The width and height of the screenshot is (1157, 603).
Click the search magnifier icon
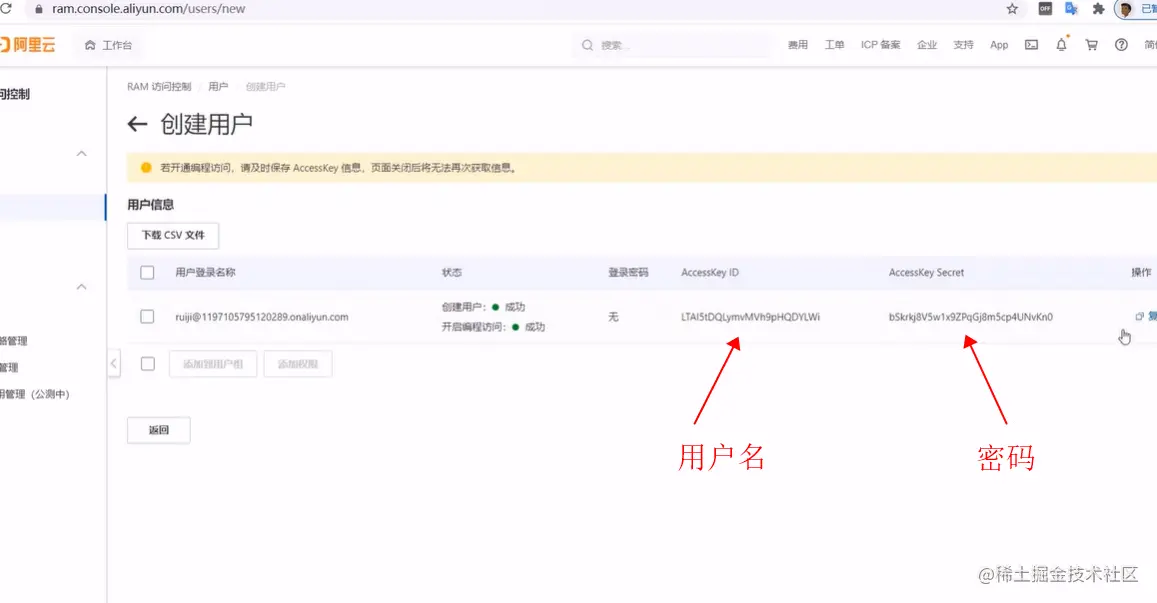(x=587, y=45)
